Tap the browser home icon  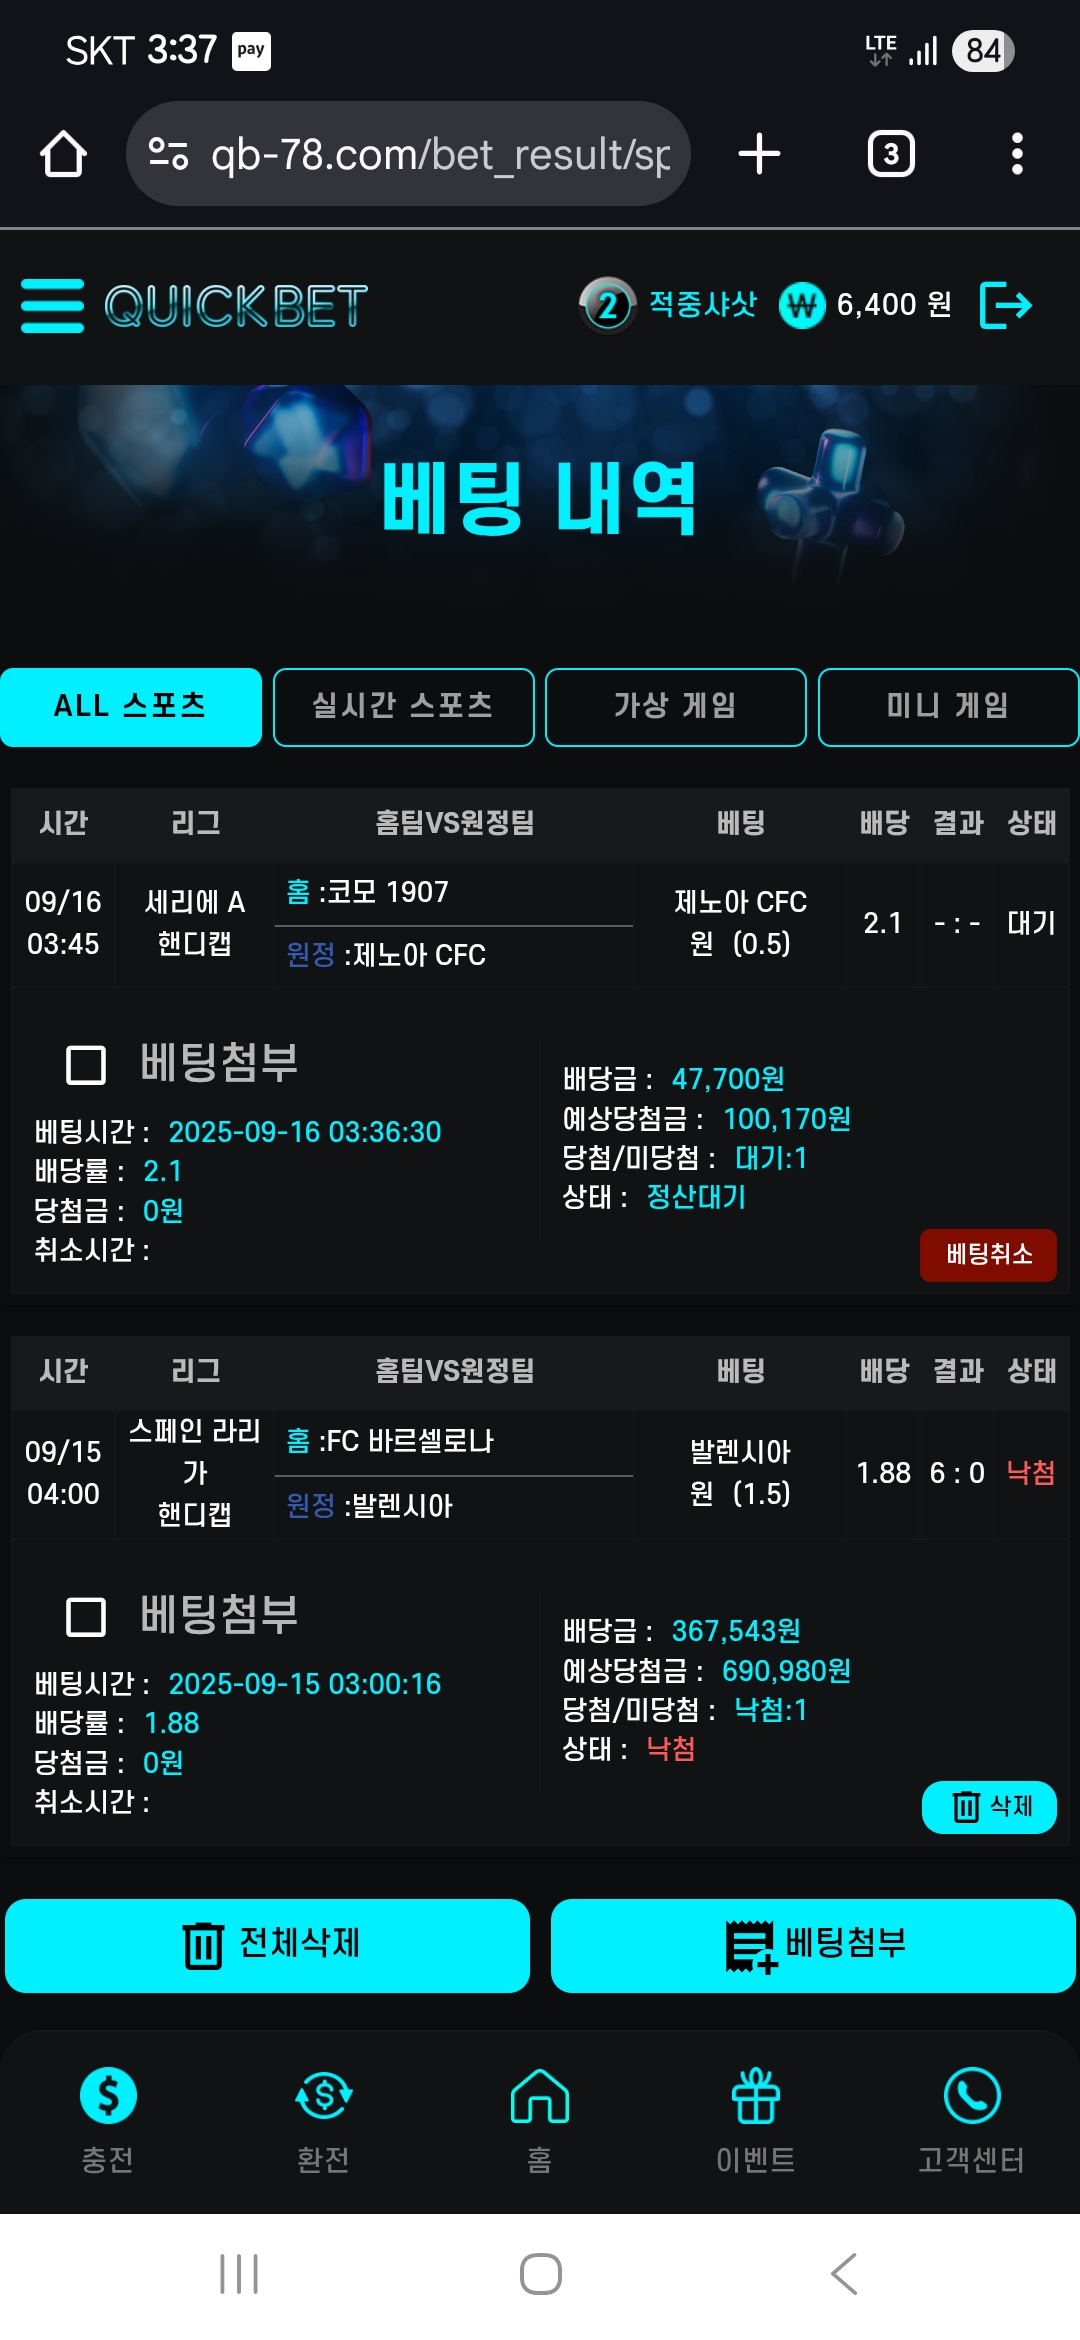(x=63, y=154)
